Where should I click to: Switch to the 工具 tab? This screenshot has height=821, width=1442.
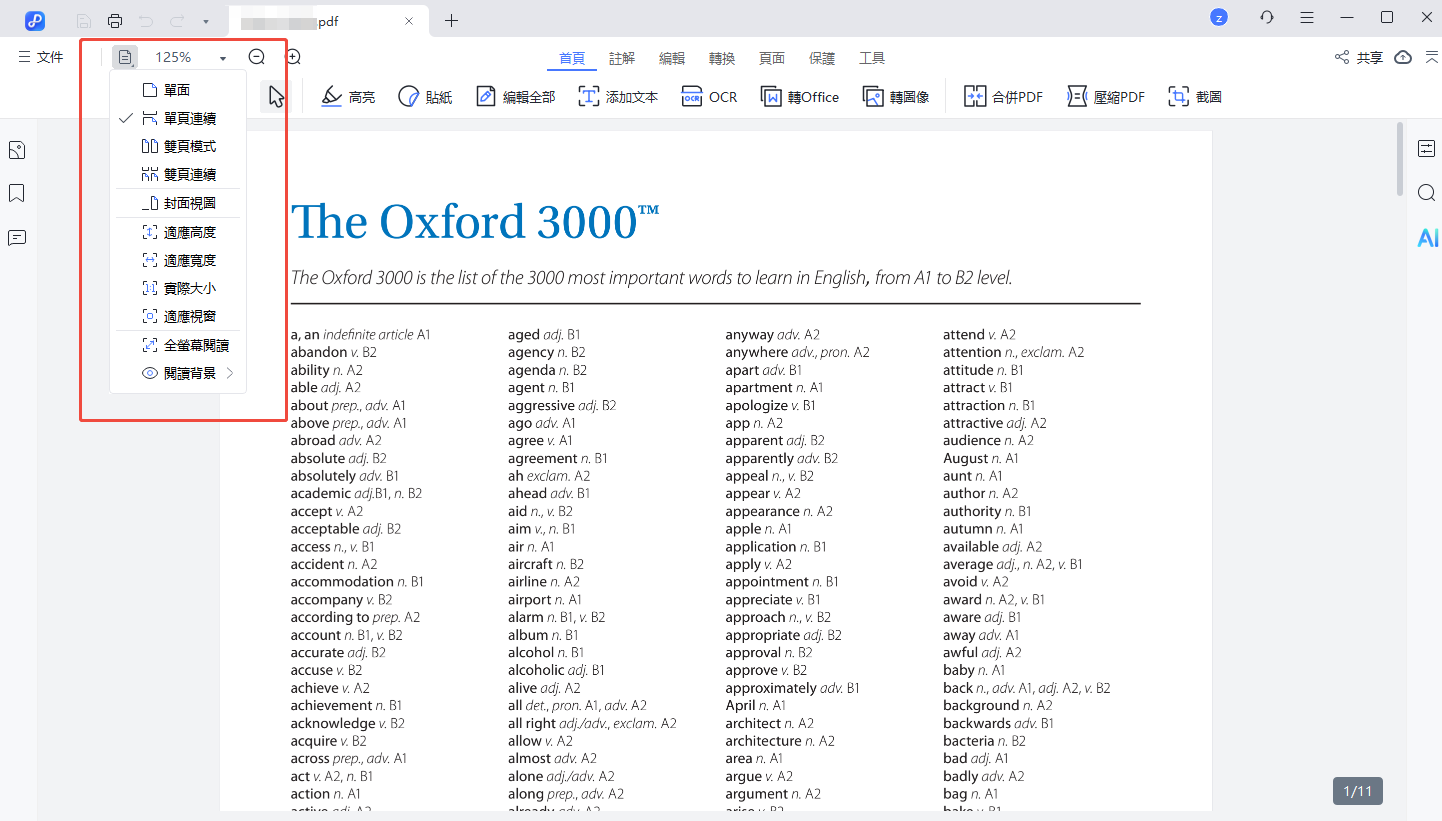[x=872, y=58]
